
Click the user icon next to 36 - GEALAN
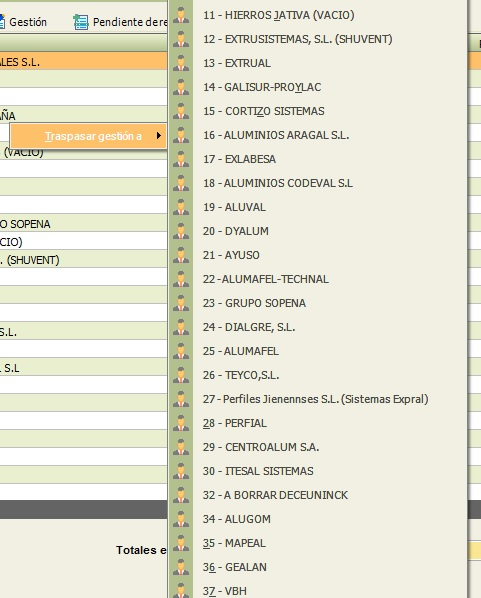click(181, 567)
